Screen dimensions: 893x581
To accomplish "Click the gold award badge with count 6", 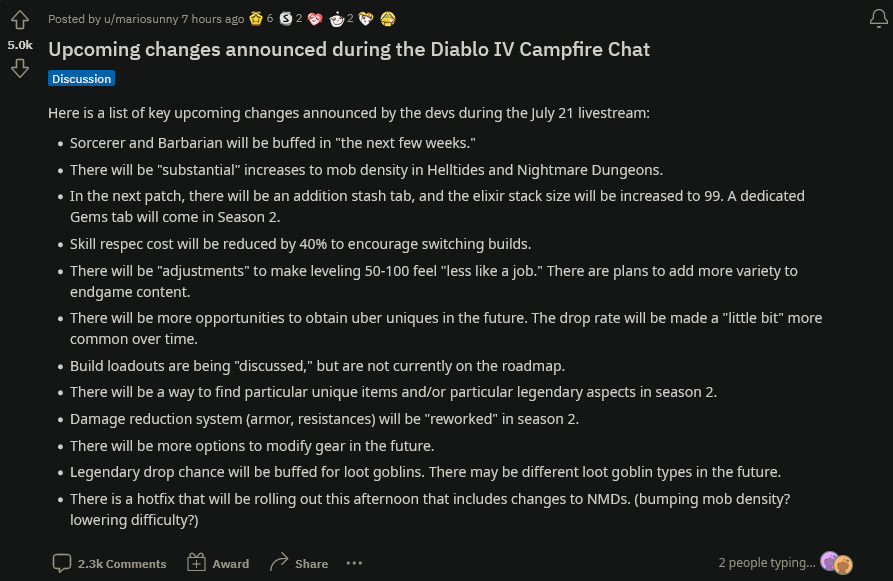I will click(x=256, y=18).
